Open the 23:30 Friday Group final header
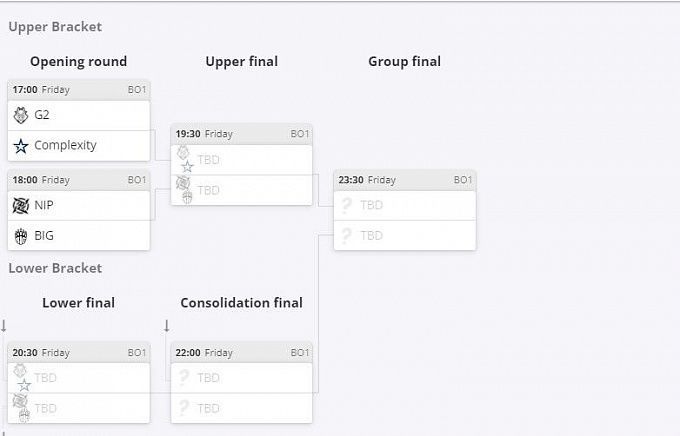This screenshot has height=436, width=680. coord(404,180)
